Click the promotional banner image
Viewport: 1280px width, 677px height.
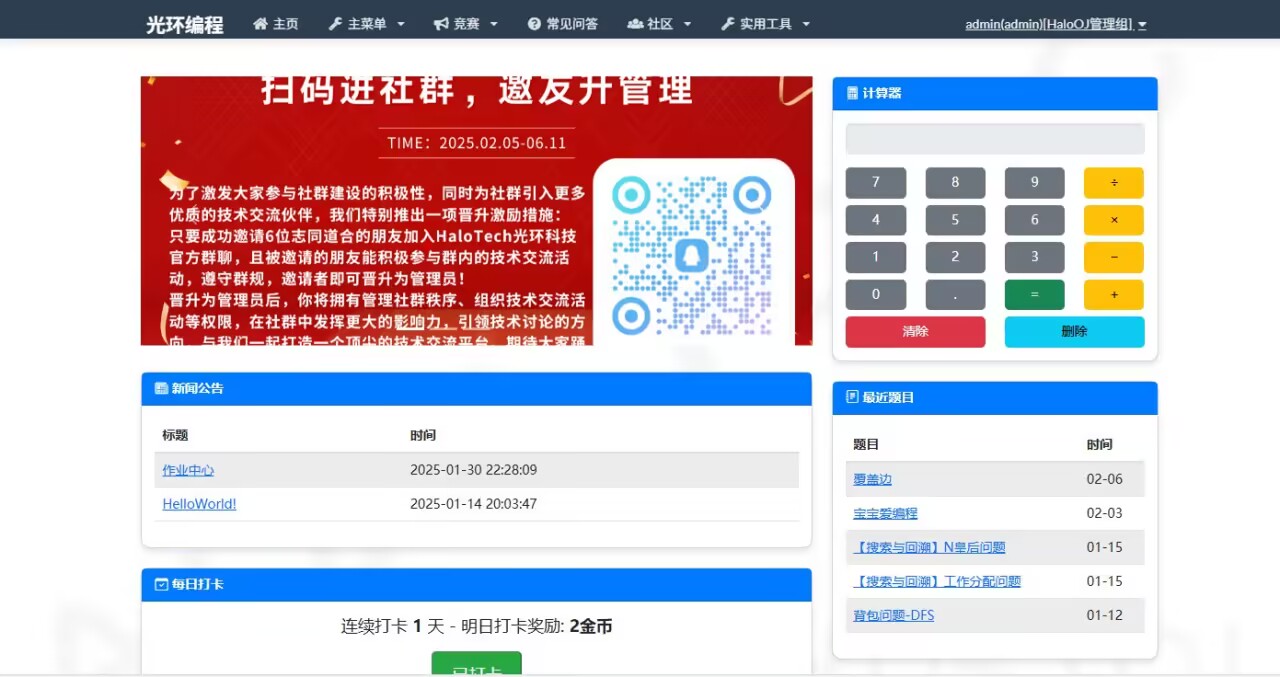pos(476,211)
